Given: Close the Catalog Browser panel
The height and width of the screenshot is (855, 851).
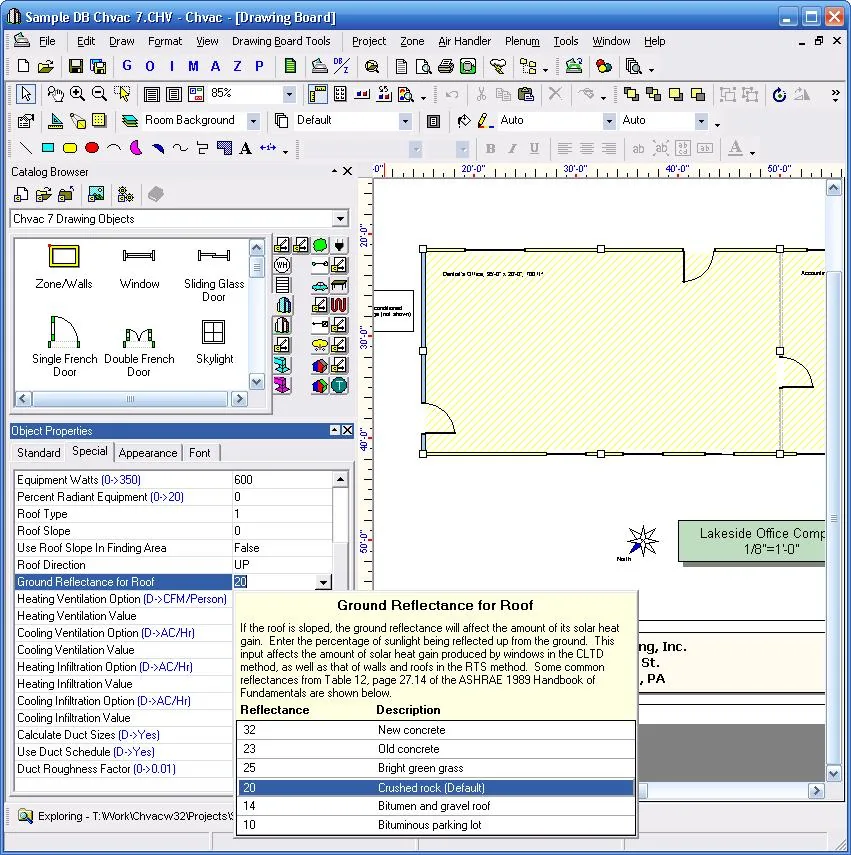Looking at the screenshot, I should coord(347,171).
